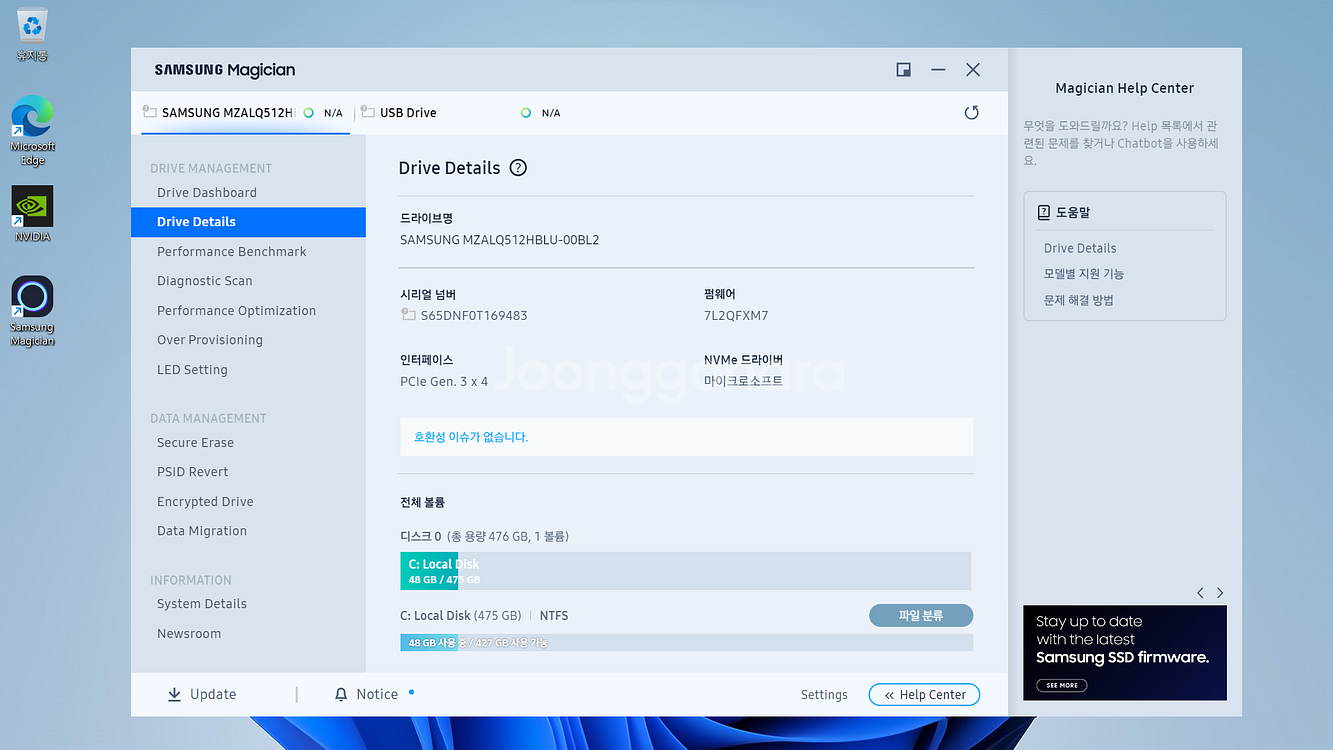Click the 디스크 0 capacity label
Image resolution: width=1333 pixels, height=750 pixels.
(485, 537)
